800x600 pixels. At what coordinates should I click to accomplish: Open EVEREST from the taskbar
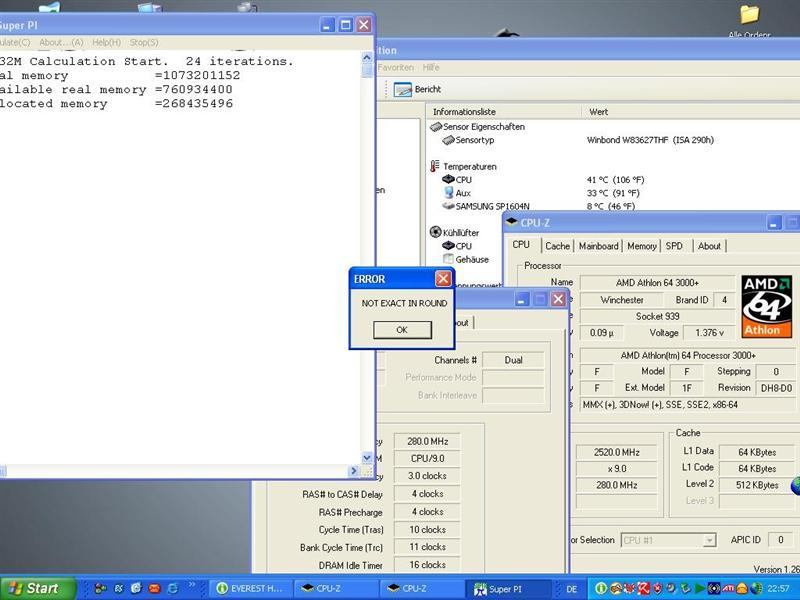pyautogui.click(x=252, y=589)
